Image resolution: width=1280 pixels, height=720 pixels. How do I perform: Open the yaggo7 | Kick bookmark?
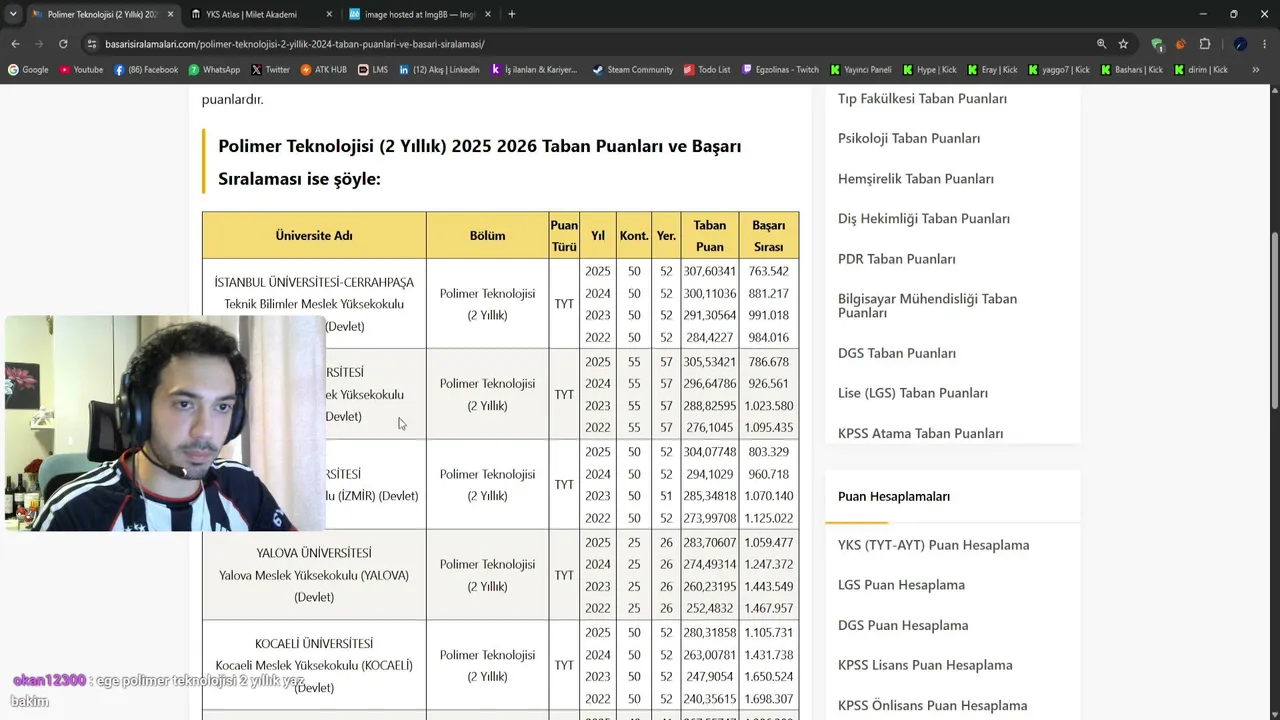pos(1058,70)
